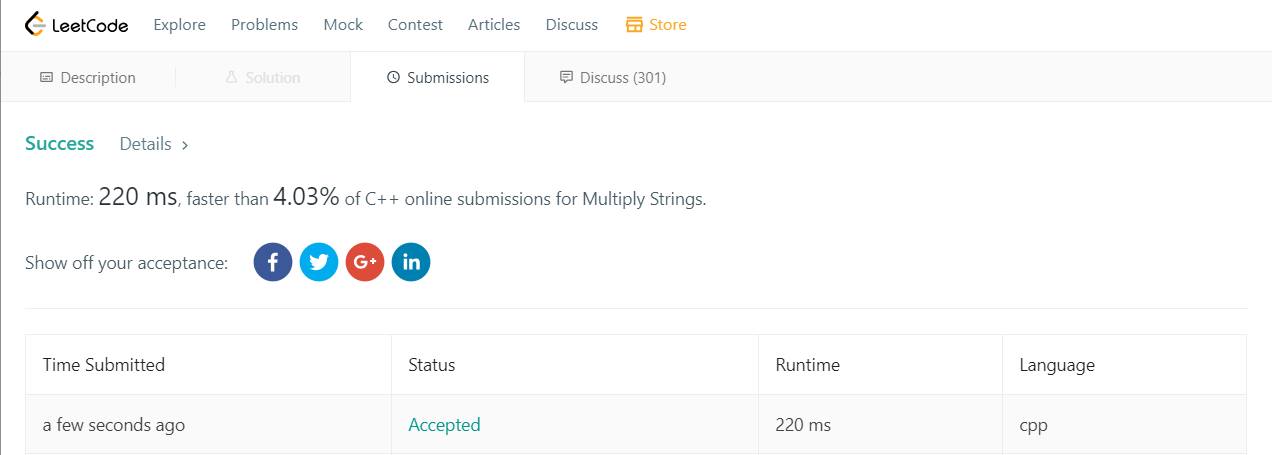The image size is (1272, 455).
Task: Share acceptance on Google Plus
Action: pos(365,263)
